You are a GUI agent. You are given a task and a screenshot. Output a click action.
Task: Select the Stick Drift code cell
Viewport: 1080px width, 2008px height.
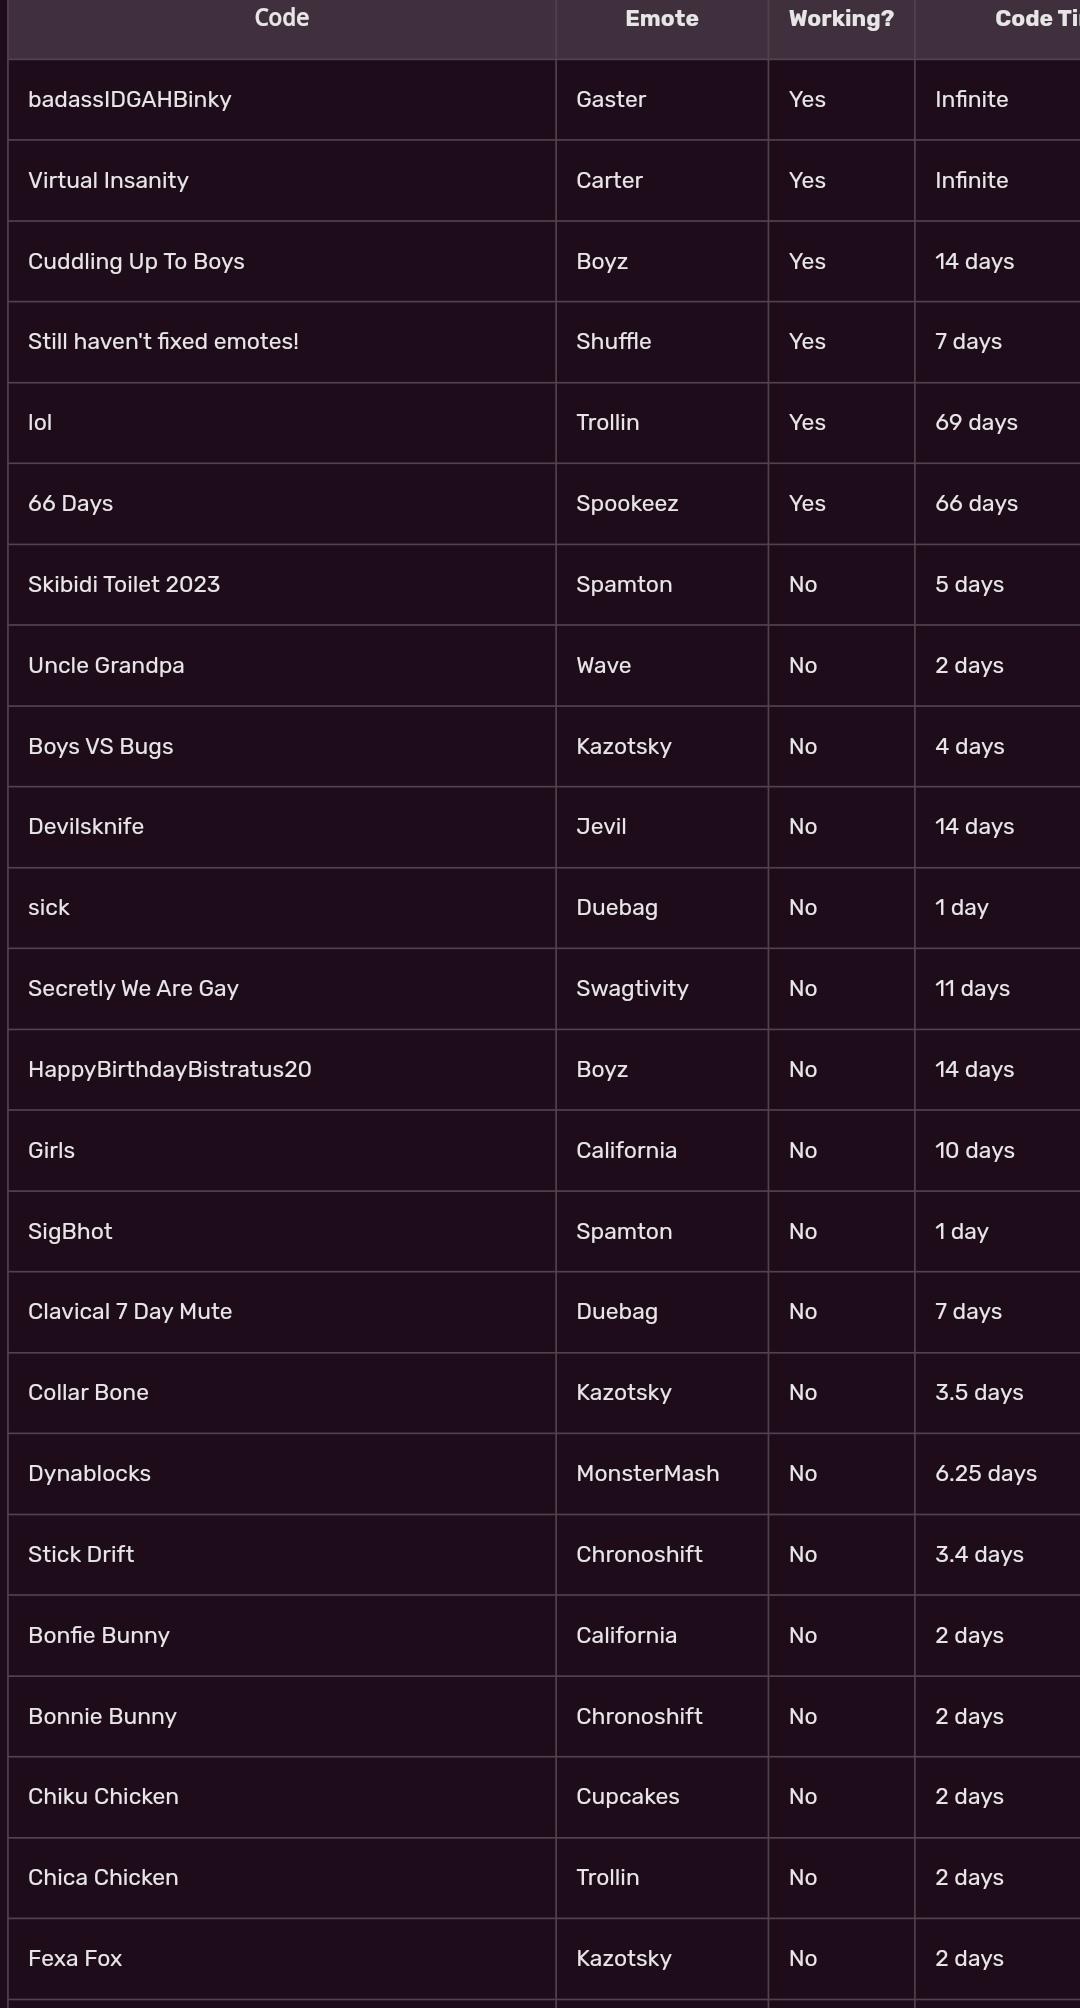81,1554
